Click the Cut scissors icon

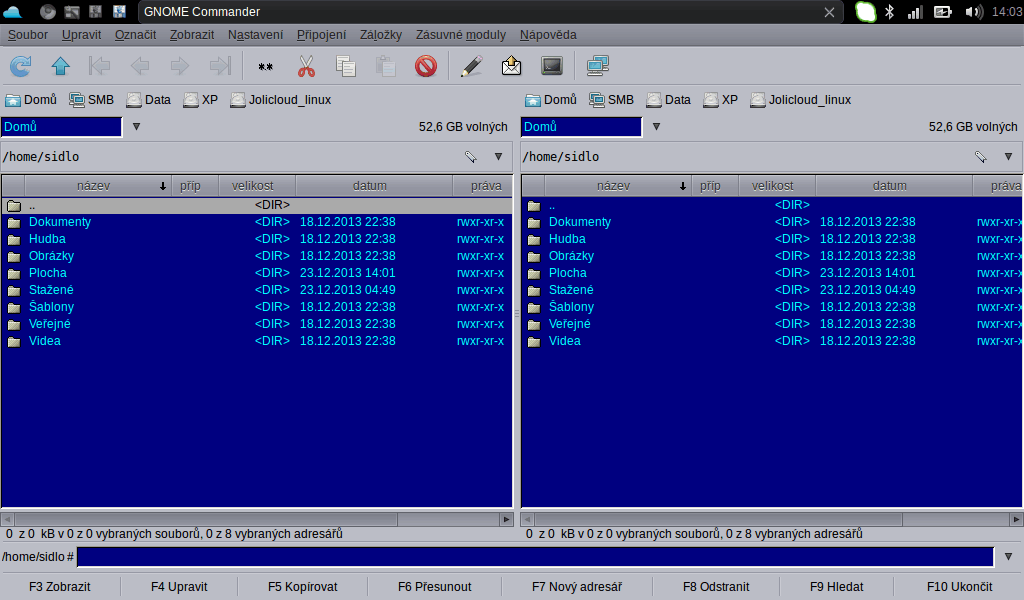tap(306, 67)
